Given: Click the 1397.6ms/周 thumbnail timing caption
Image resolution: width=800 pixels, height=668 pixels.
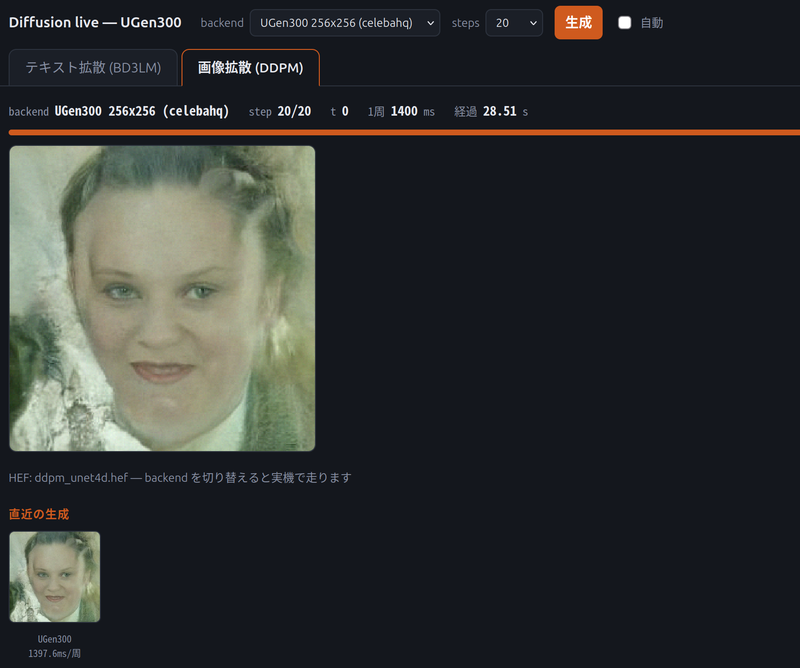Looking at the screenshot, I should click(x=55, y=653).
